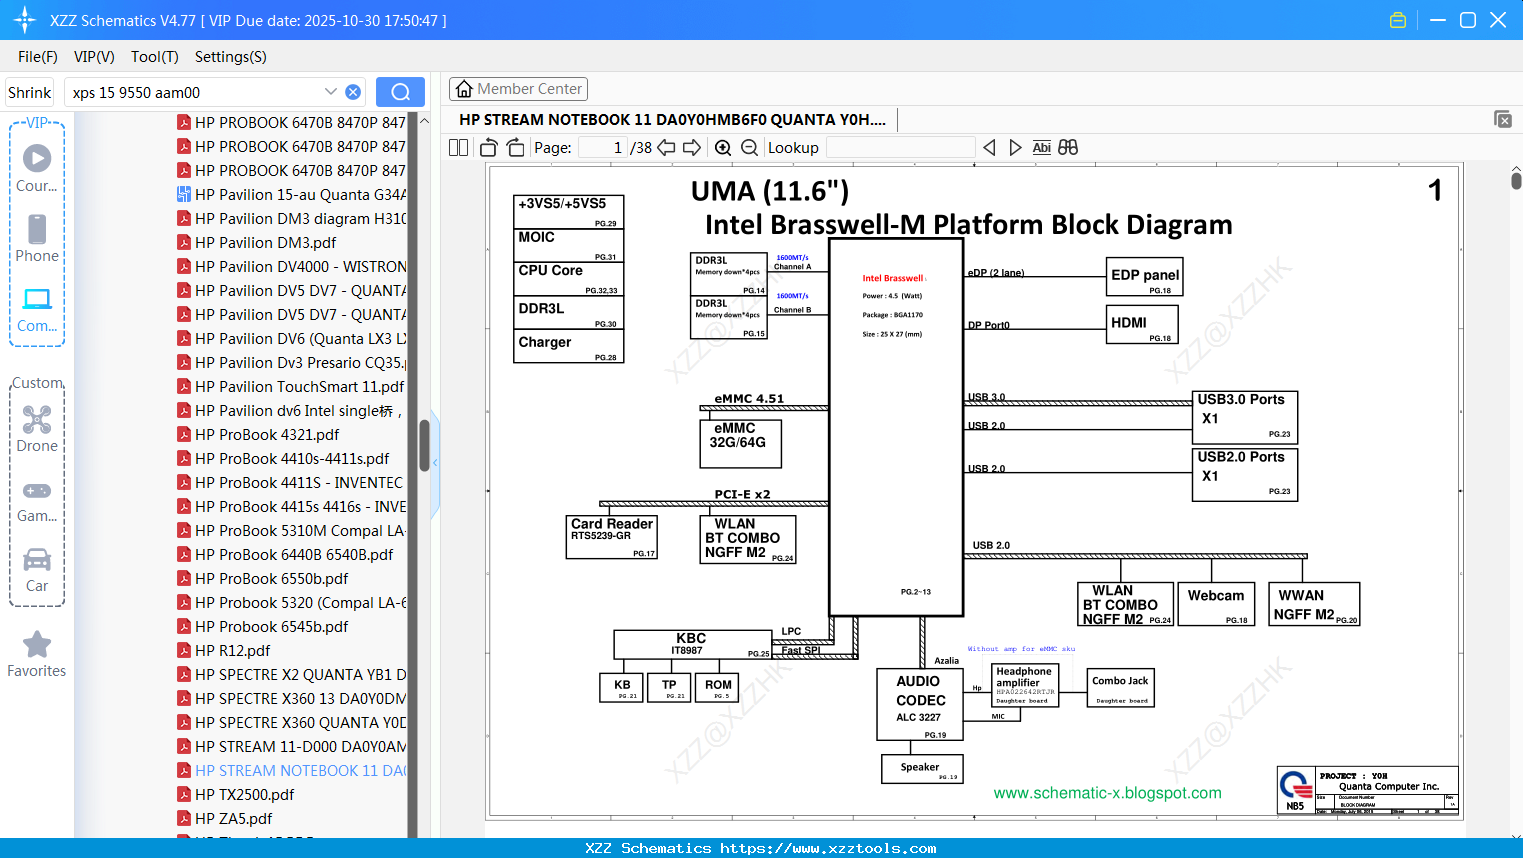Click the file list scroll-up arrow
This screenshot has height=858, width=1523.
pyautogui.click(x=424, y=120)
